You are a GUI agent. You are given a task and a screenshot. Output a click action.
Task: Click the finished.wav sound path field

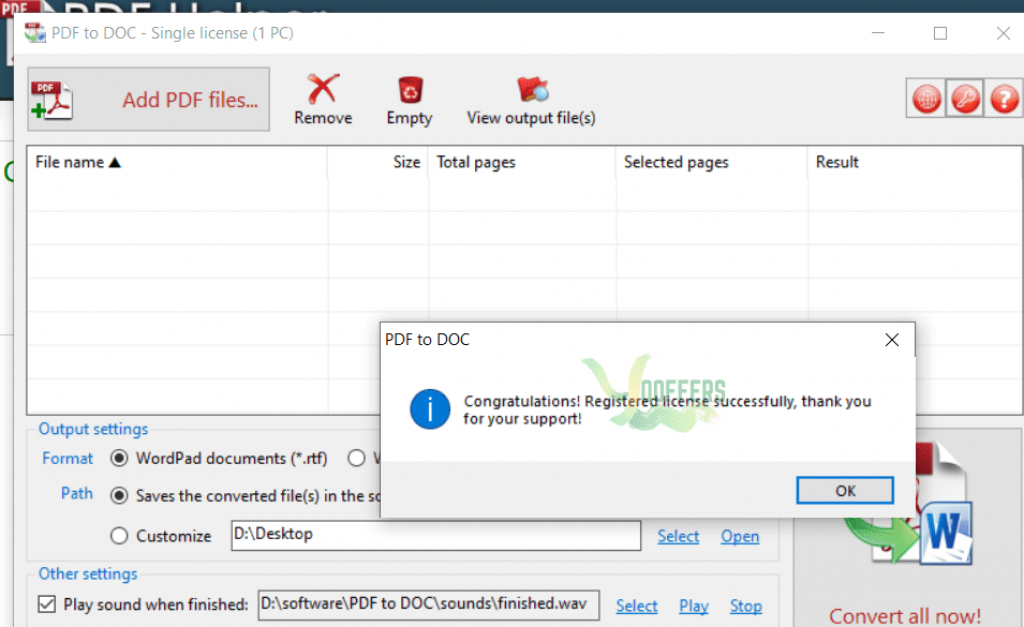(x=428, y=604)
